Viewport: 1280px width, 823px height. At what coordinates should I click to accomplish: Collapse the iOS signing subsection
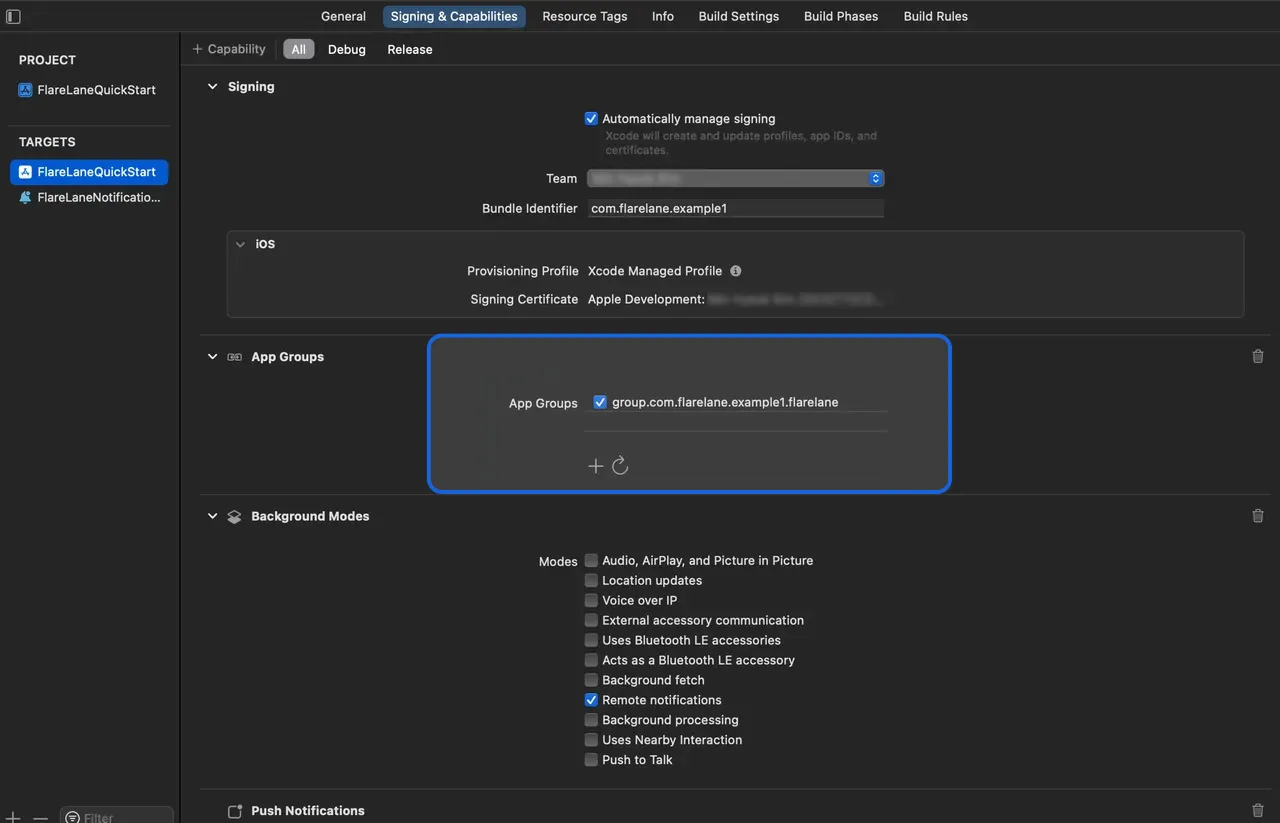pos(240,244)
